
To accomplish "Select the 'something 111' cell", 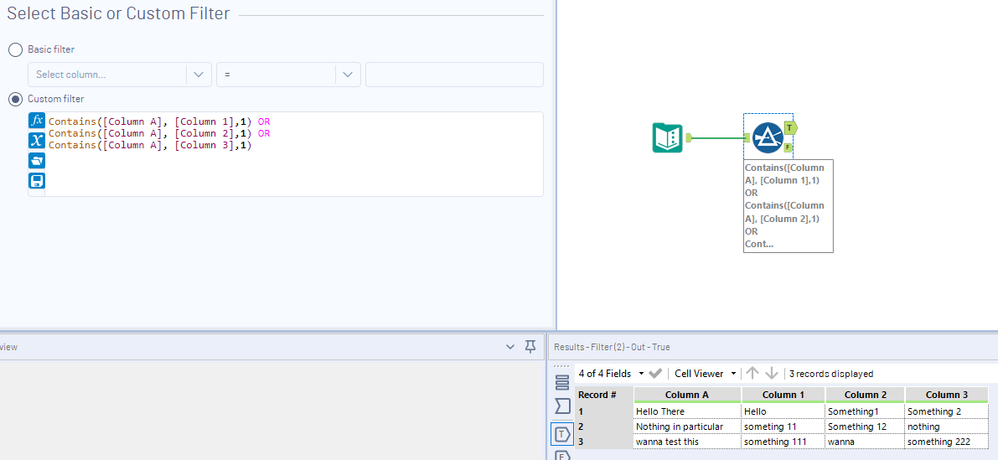I will click(x=783, y=442).
